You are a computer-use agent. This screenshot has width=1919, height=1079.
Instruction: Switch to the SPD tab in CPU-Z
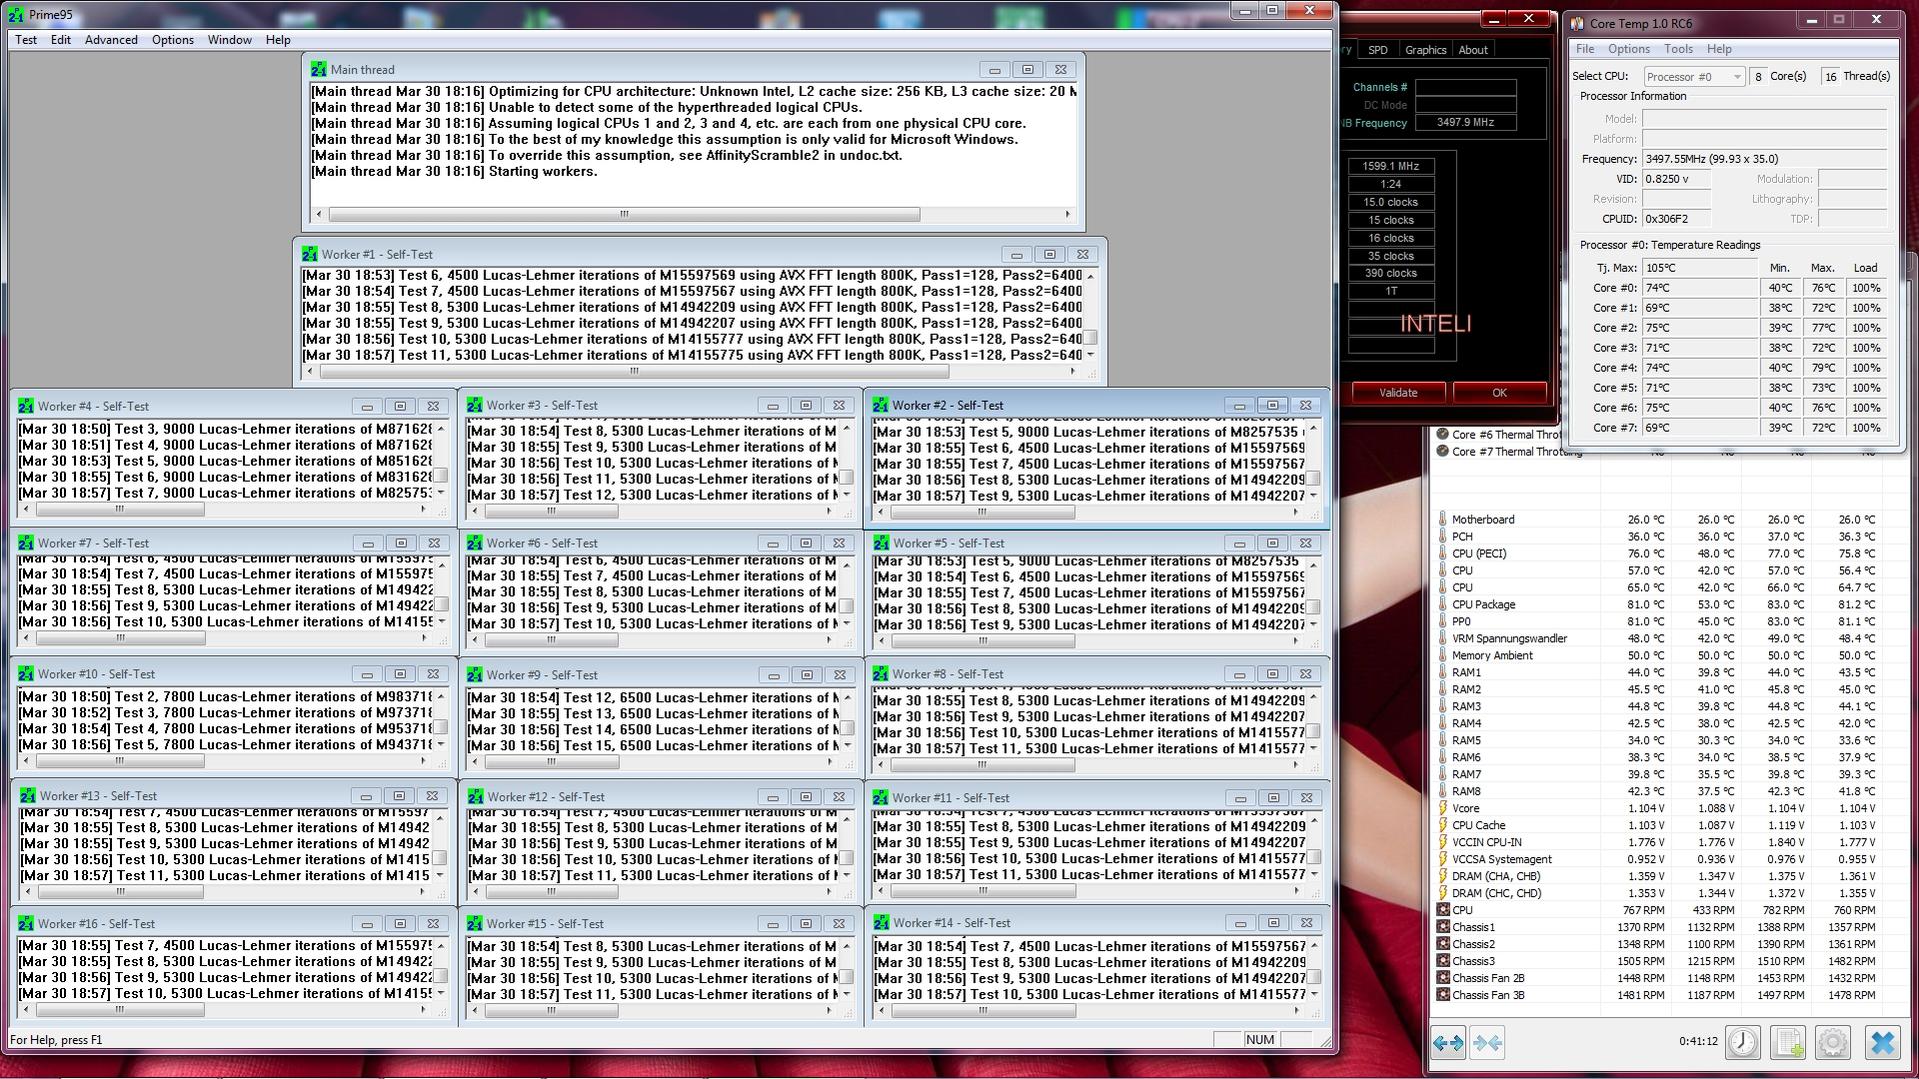click(x=1378, y=50)
